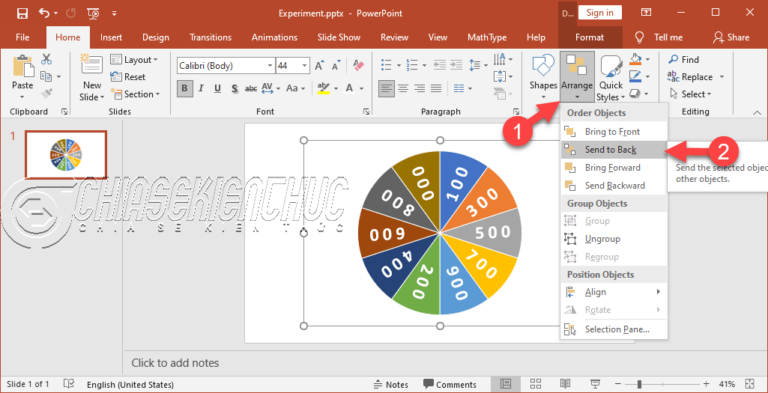Toggle Text Shadow formatting
Viewport: 768px width, 393px height.
[234, 89]
